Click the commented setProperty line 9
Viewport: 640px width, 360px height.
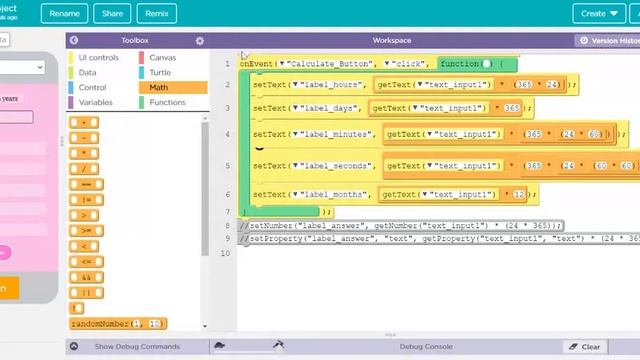pos(439,238)
